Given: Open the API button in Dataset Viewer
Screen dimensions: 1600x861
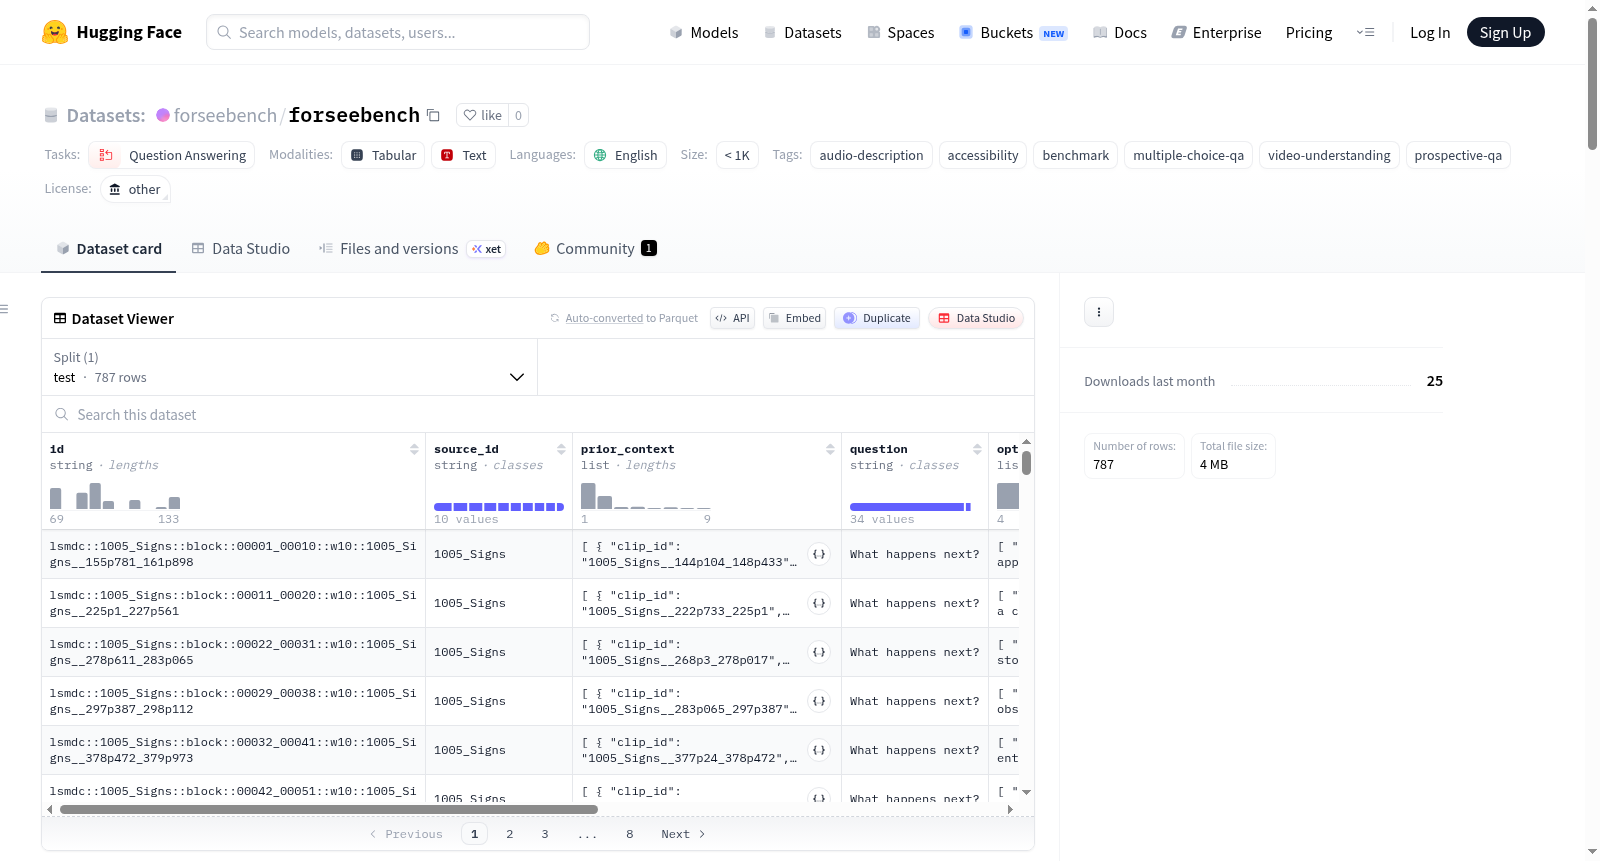Looking at the screenshot, I should tap(732, 318).
